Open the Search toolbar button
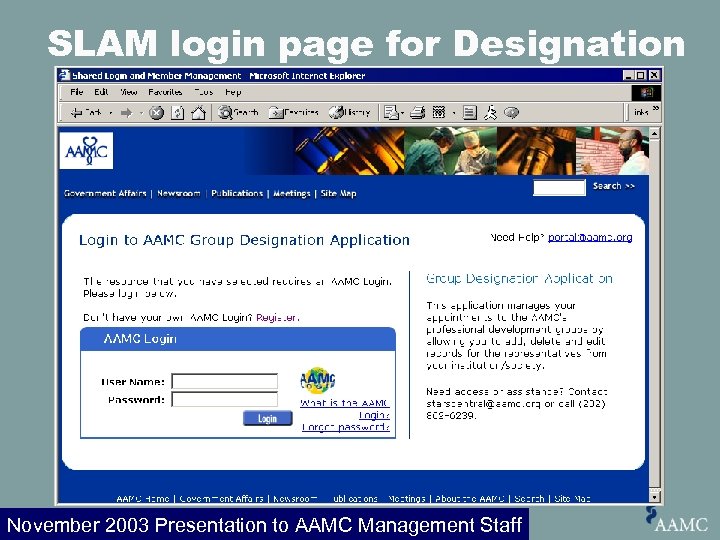 coord(237,112)
